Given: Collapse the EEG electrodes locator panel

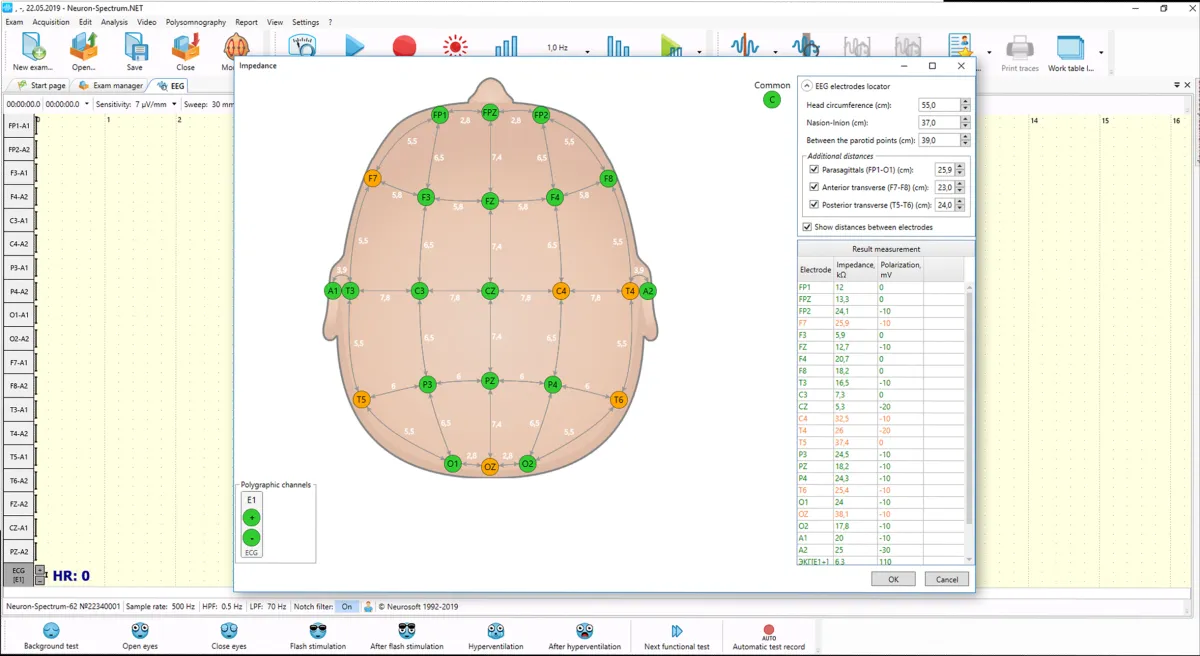Looking at the screenshot, I should 807,86.
